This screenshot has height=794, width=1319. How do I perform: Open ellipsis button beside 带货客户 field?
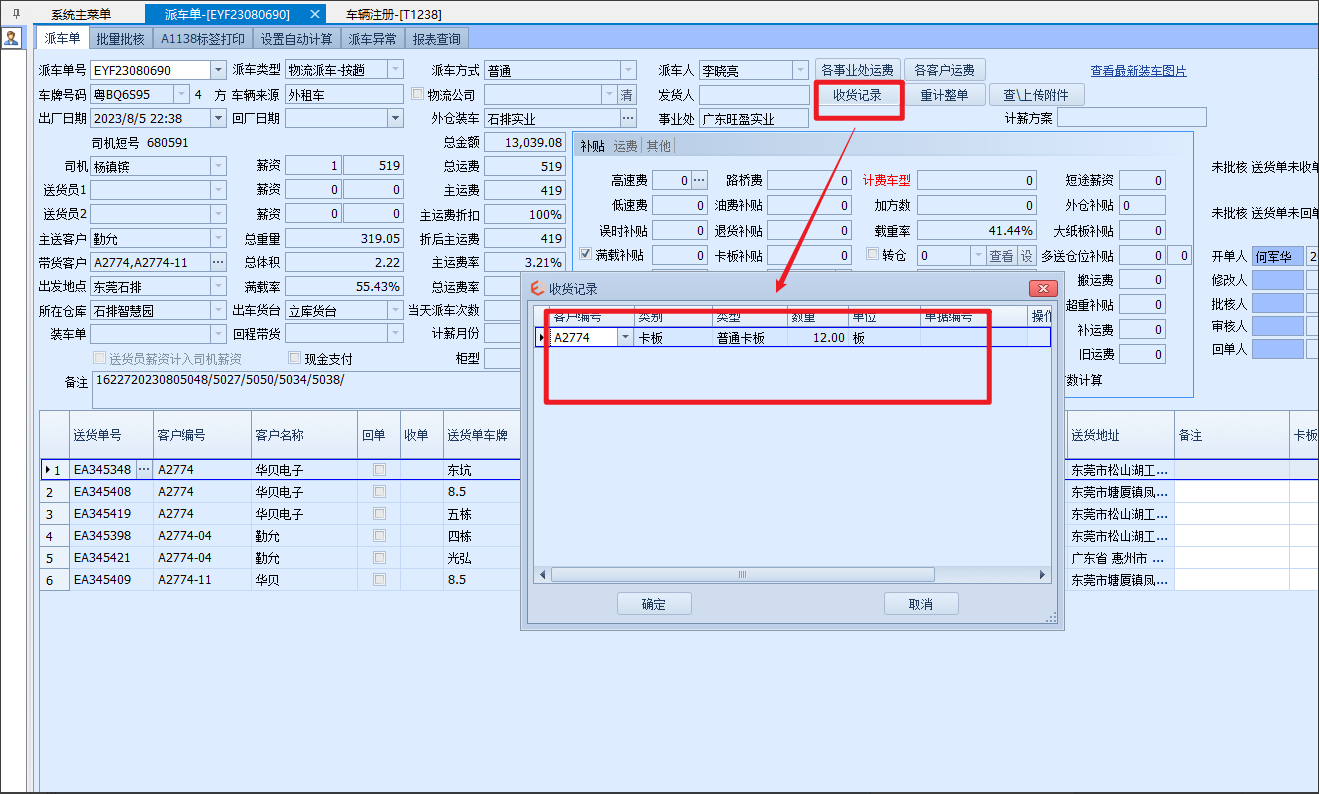pos(219,262)
